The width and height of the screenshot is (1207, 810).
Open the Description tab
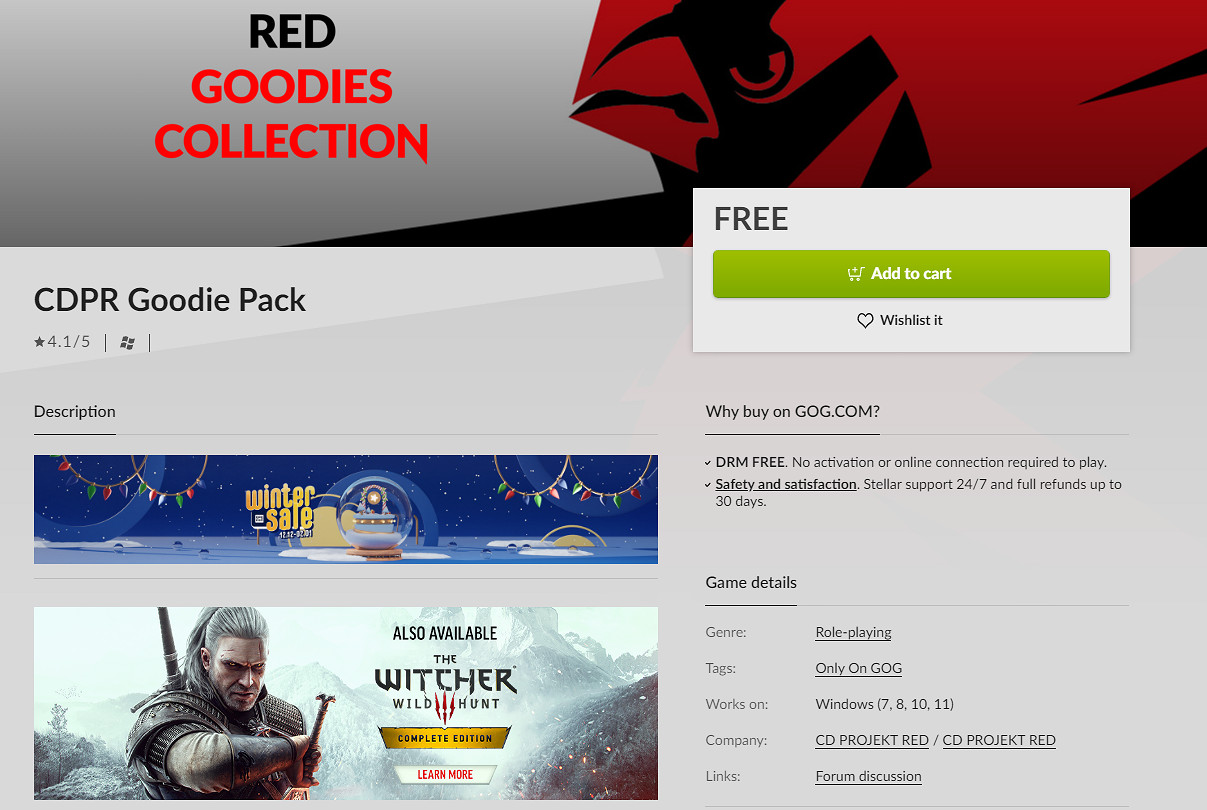coord(75,411)
